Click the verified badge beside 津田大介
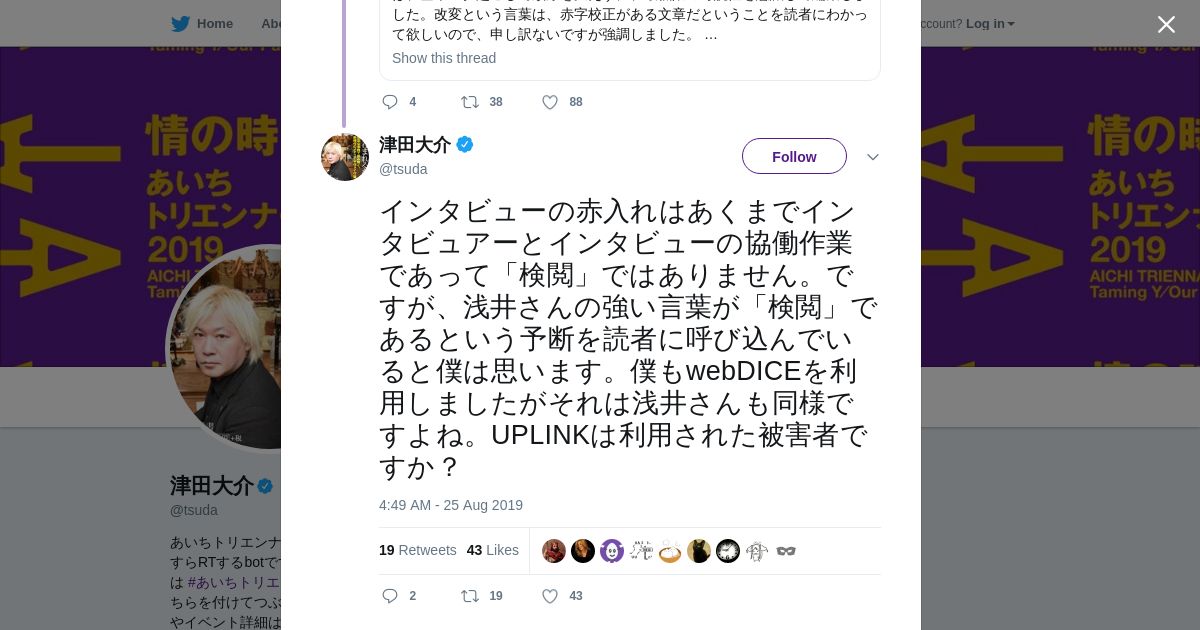Screen dimensions: 1200x630 click(x=465, y=145)
